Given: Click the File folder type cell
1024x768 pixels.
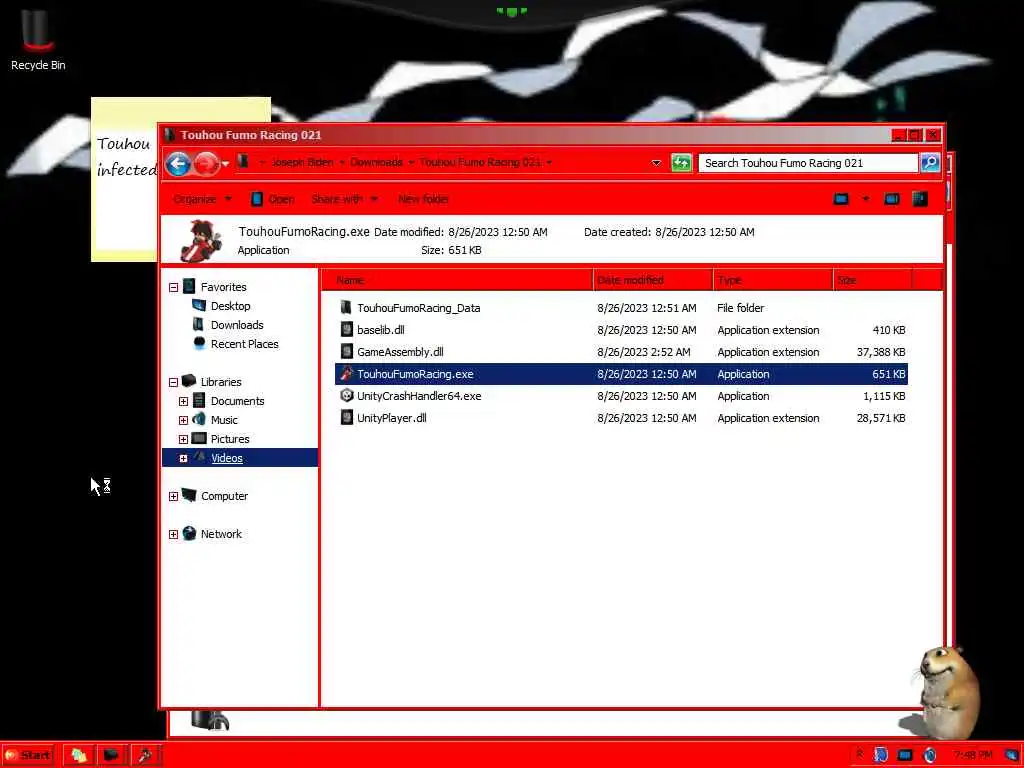Looking at the screenshot, I should (741, 308).
